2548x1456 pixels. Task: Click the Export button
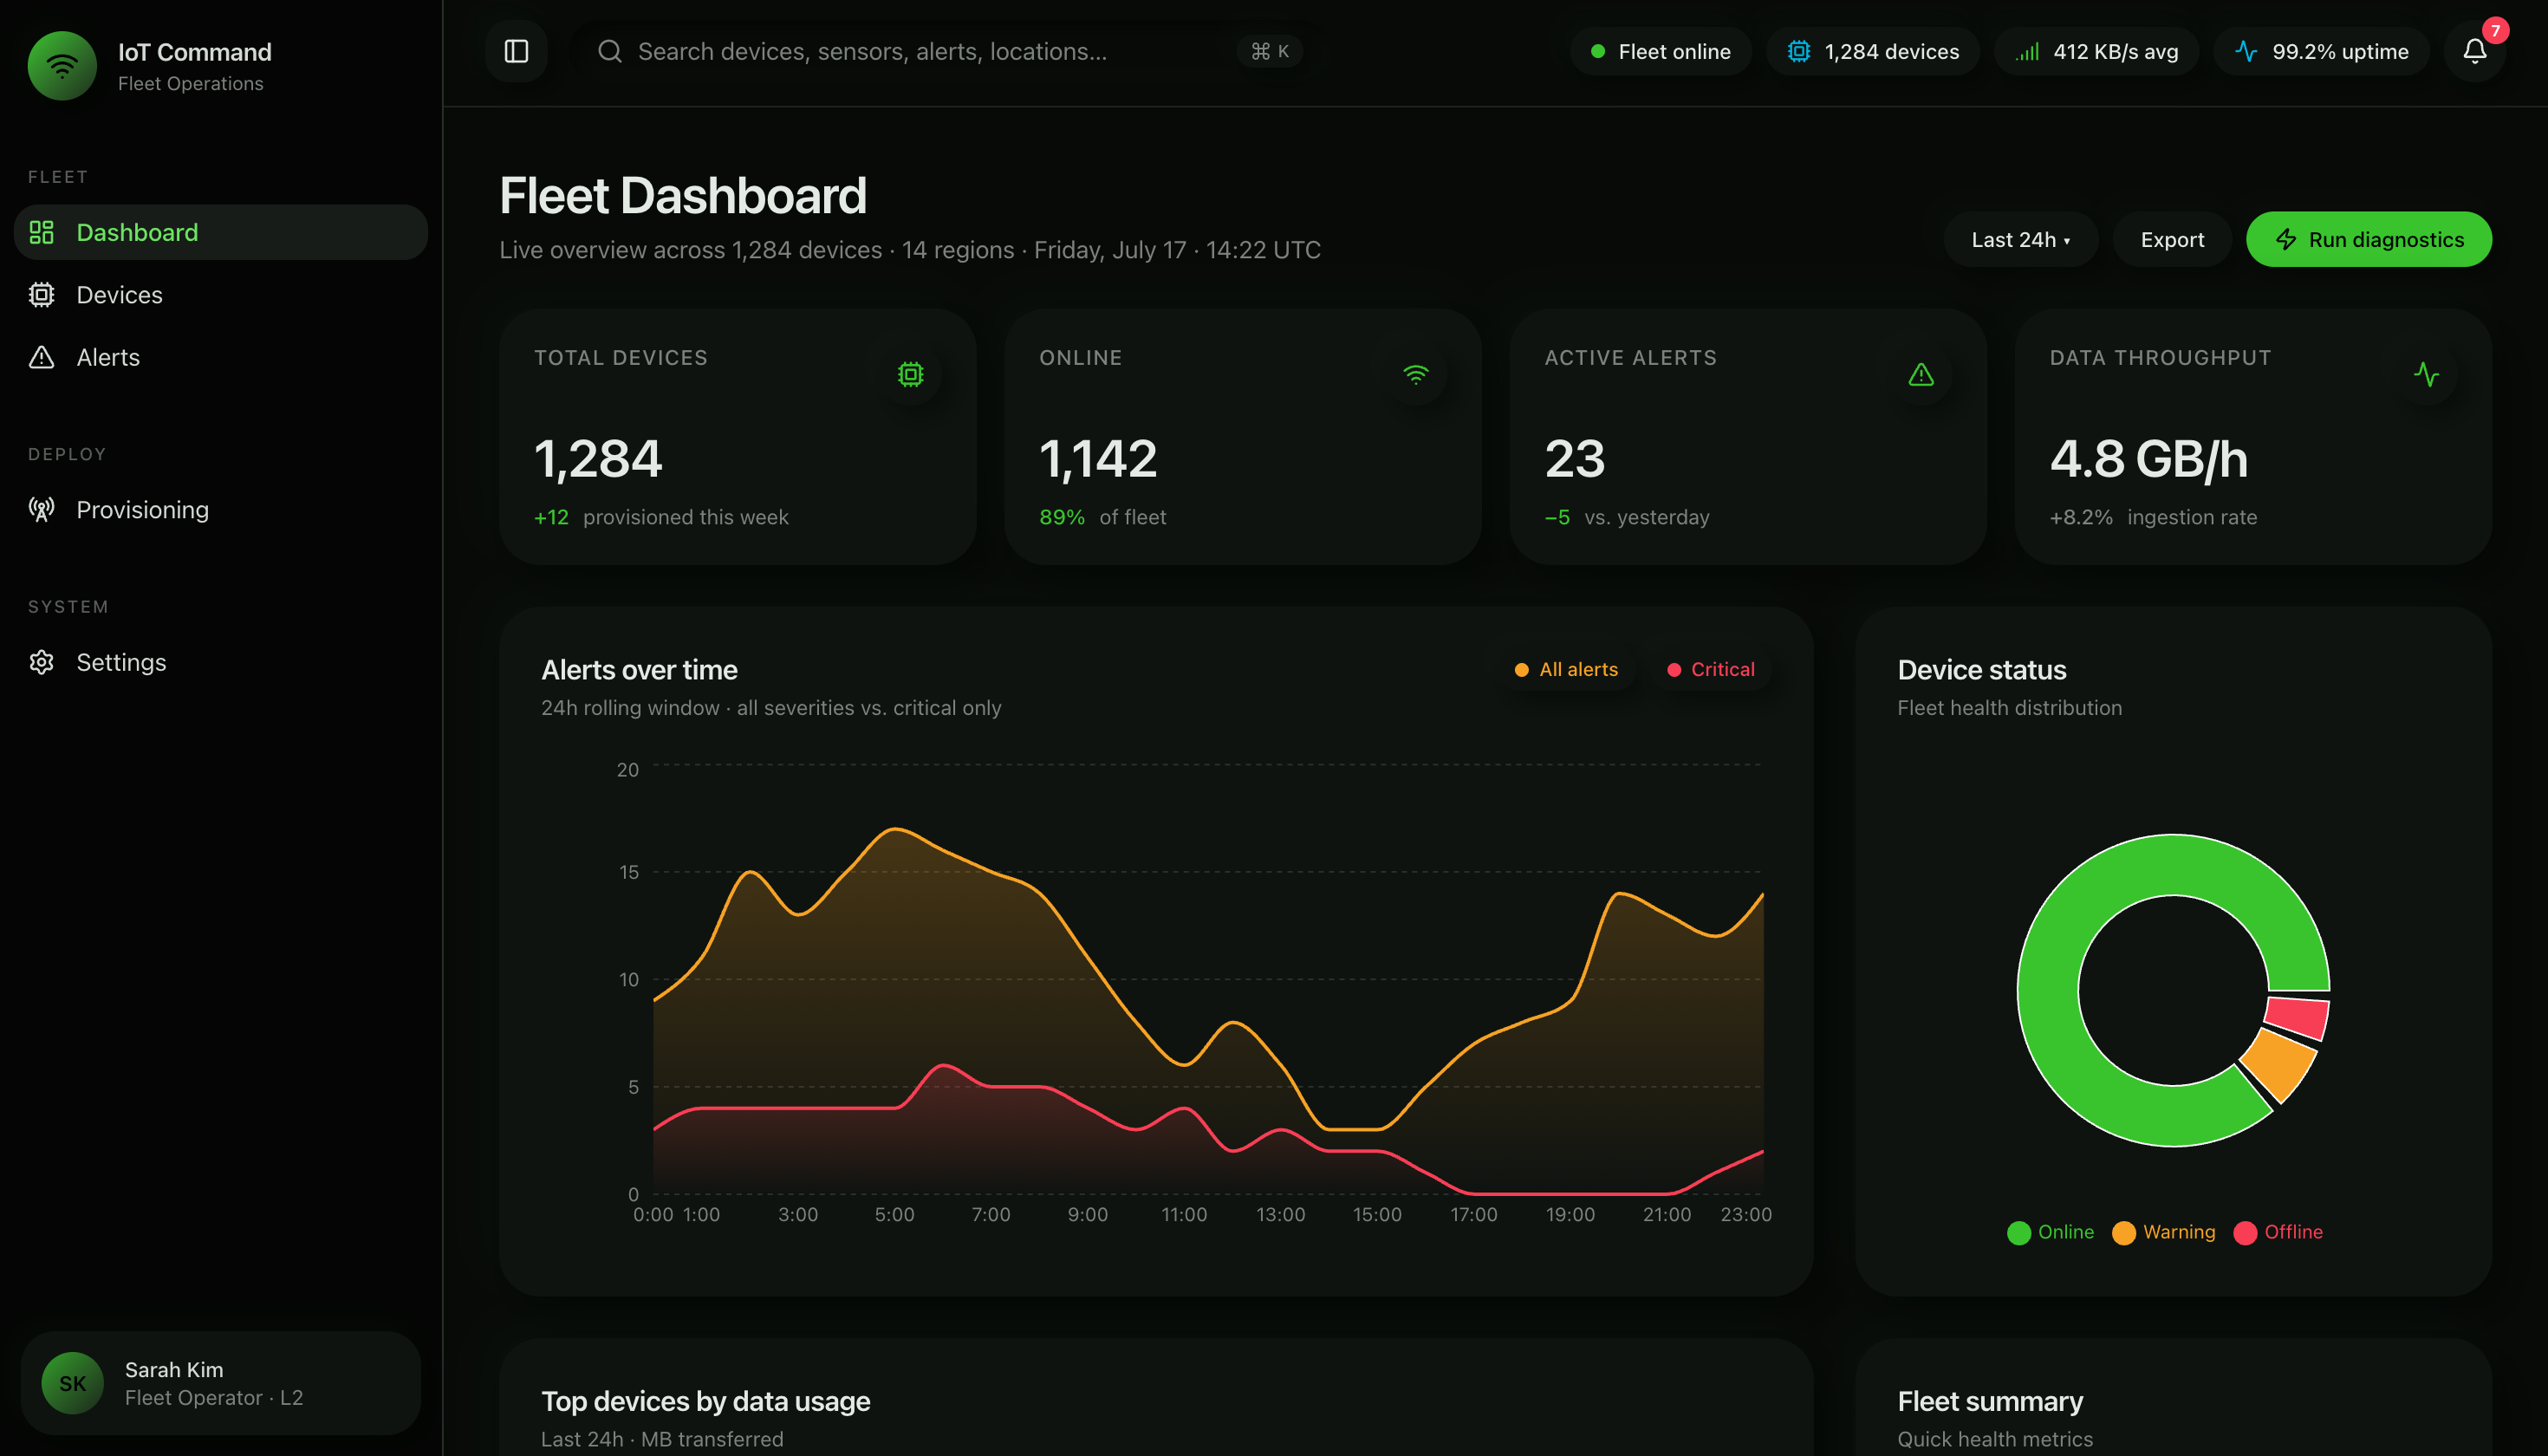coord(2172,239)
